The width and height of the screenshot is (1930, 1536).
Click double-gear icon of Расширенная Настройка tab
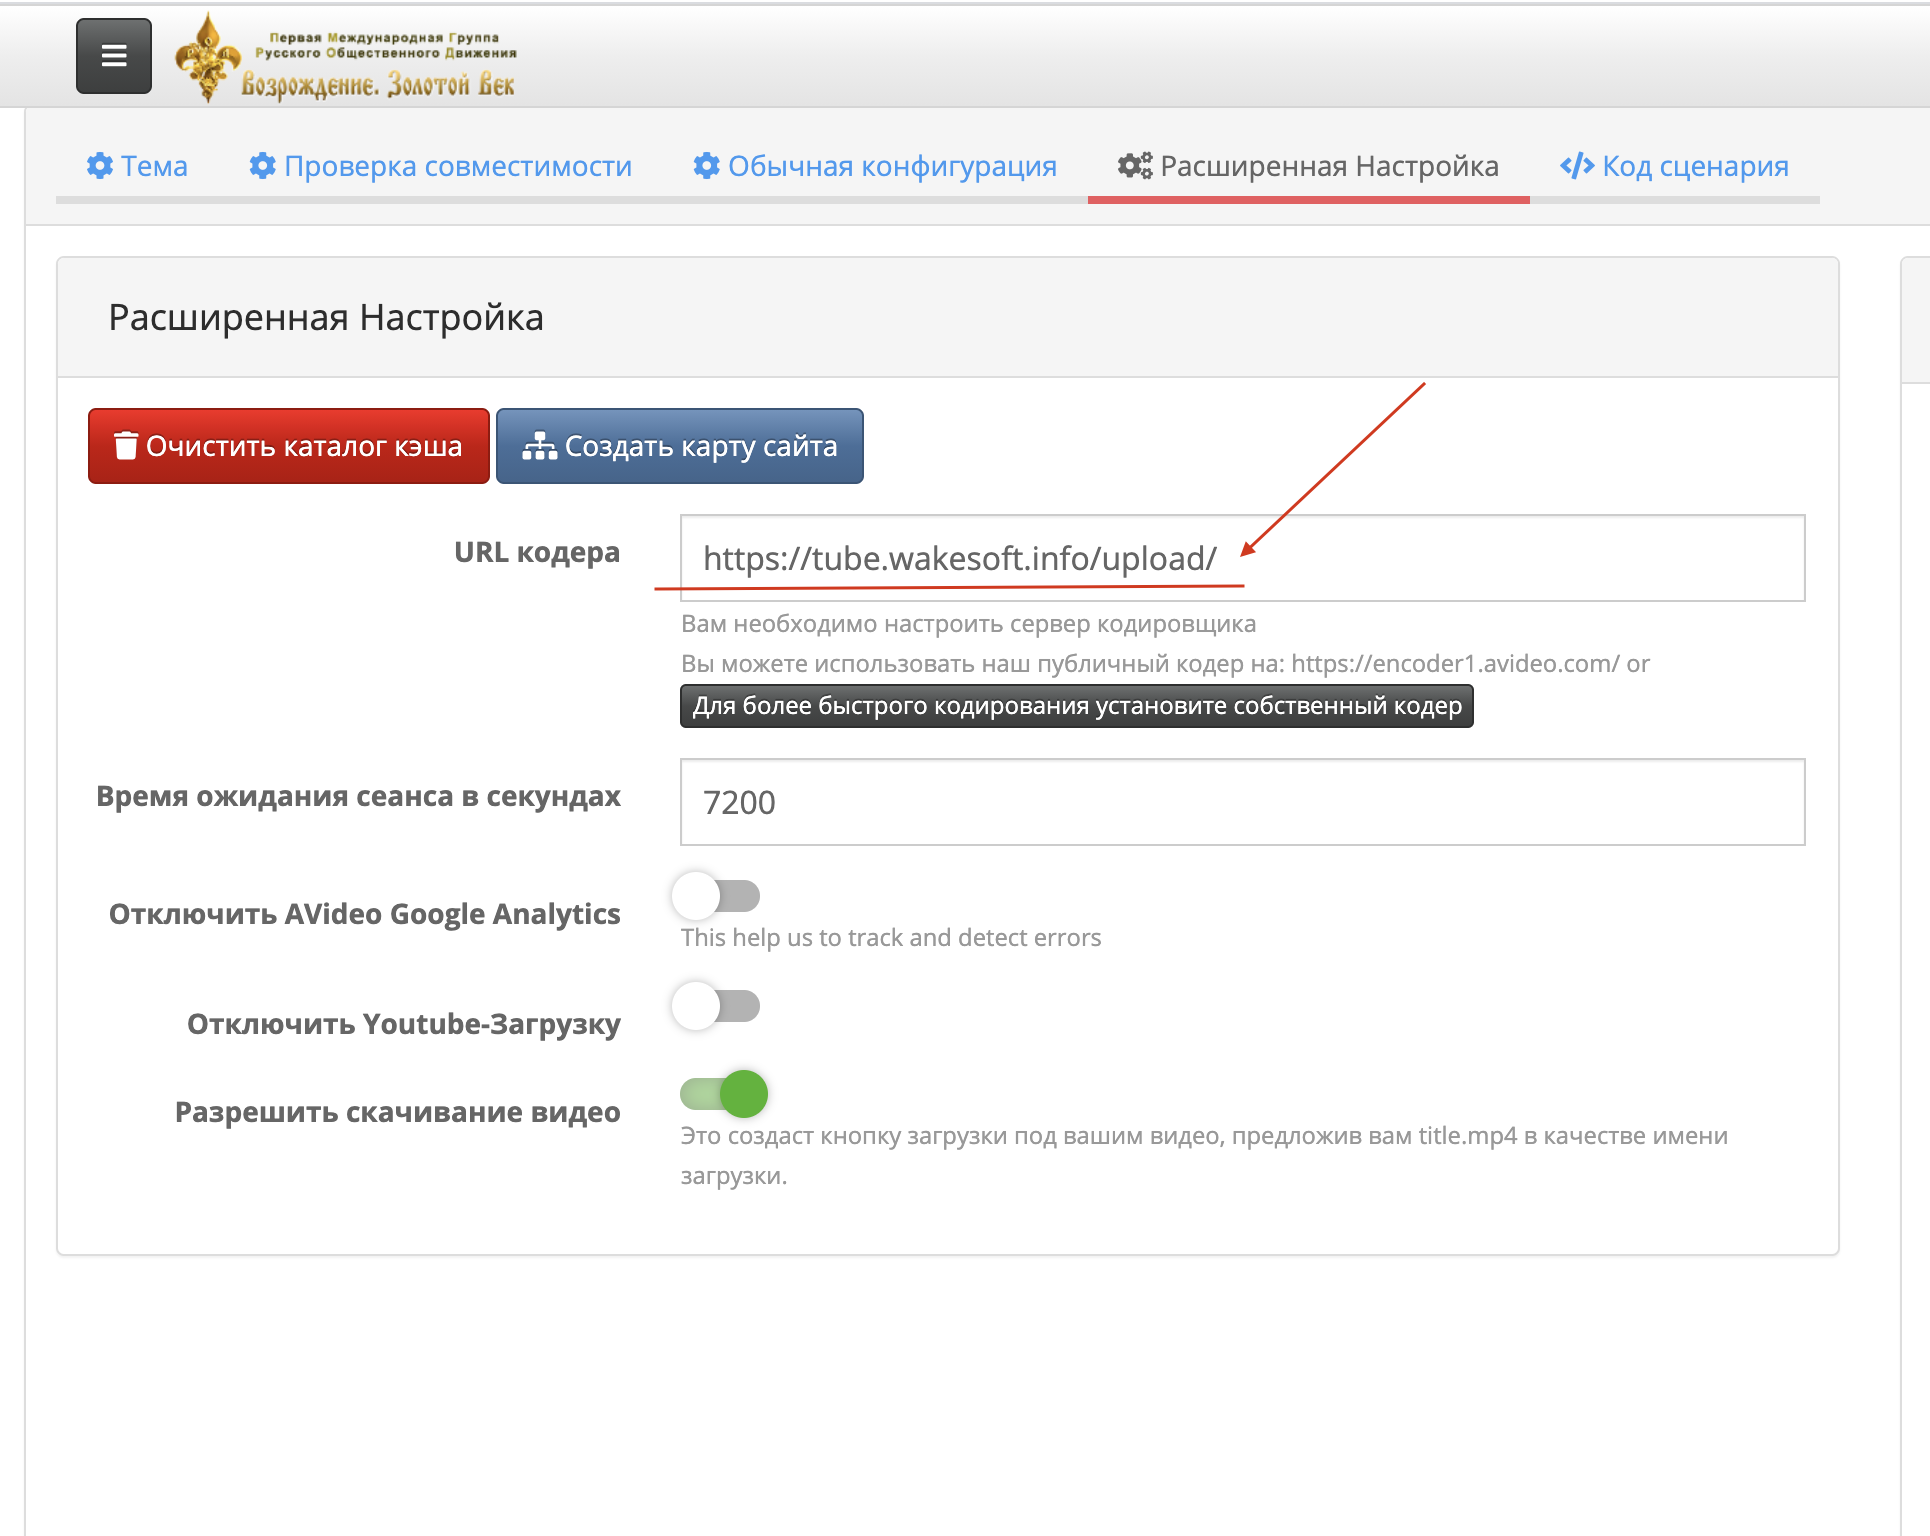click(1134, 166)
